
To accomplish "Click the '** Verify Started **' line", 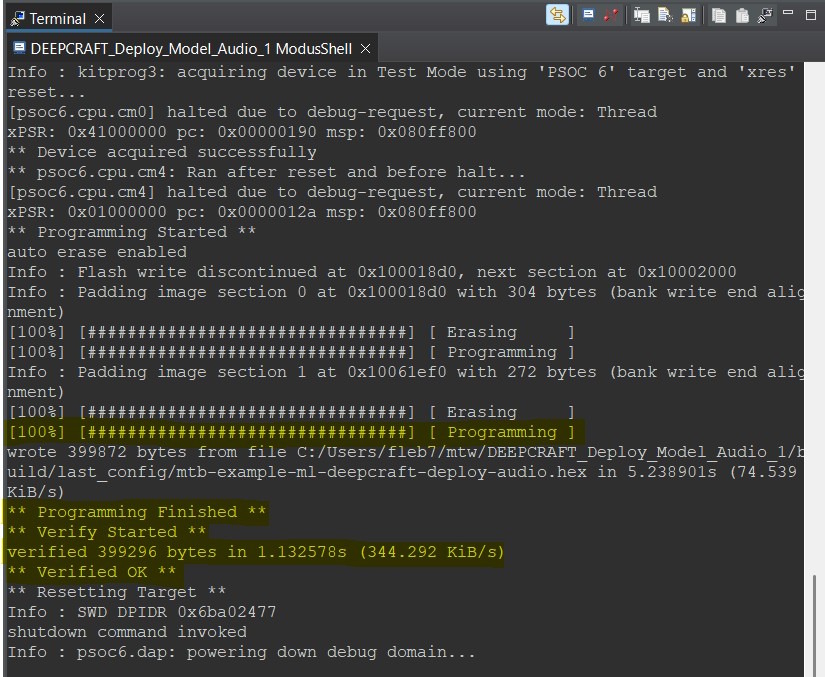I will click(x=107, y=532).
